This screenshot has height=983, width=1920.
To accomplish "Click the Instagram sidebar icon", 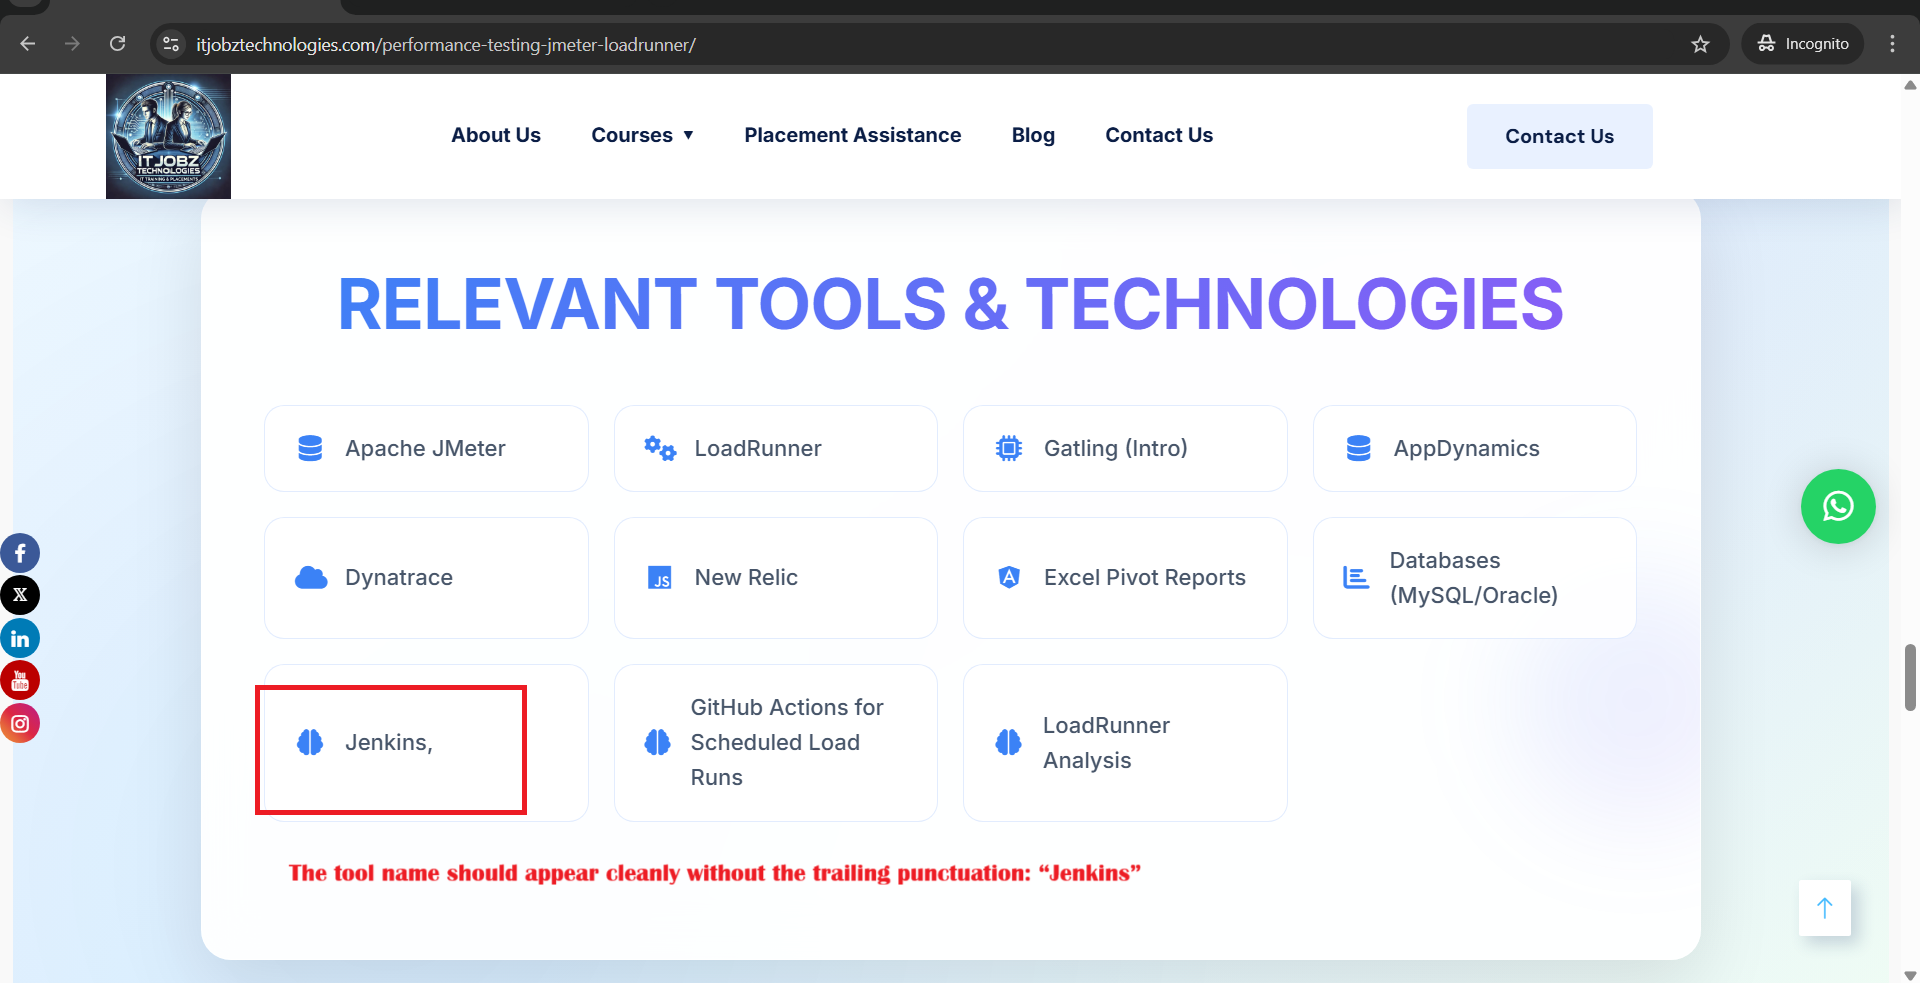I will tap(20, 723).
